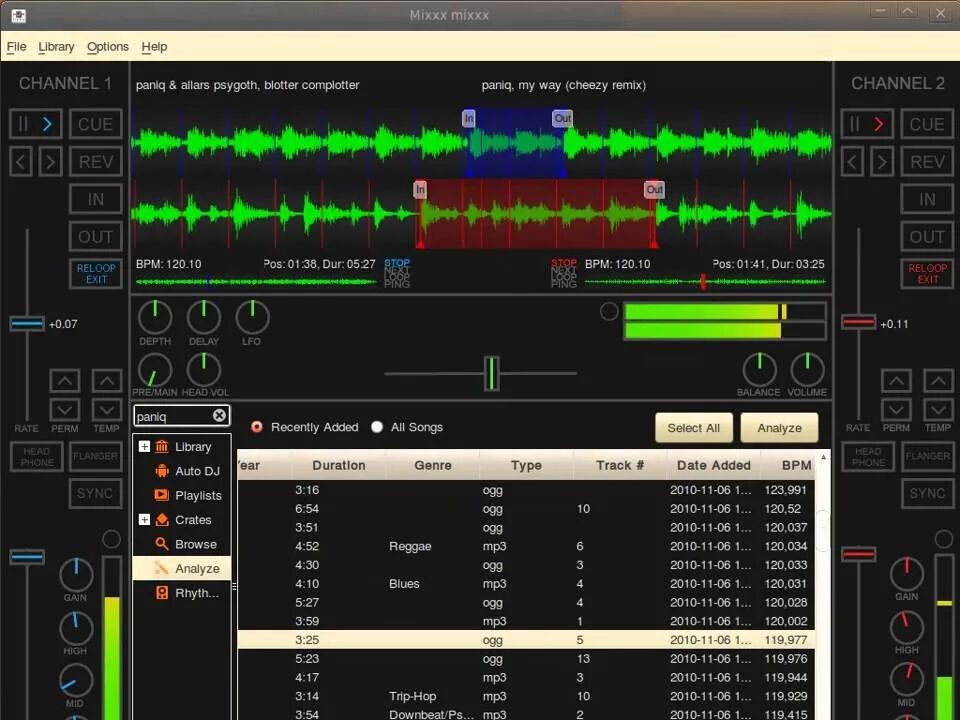Click the Select All button

(694, 428)
